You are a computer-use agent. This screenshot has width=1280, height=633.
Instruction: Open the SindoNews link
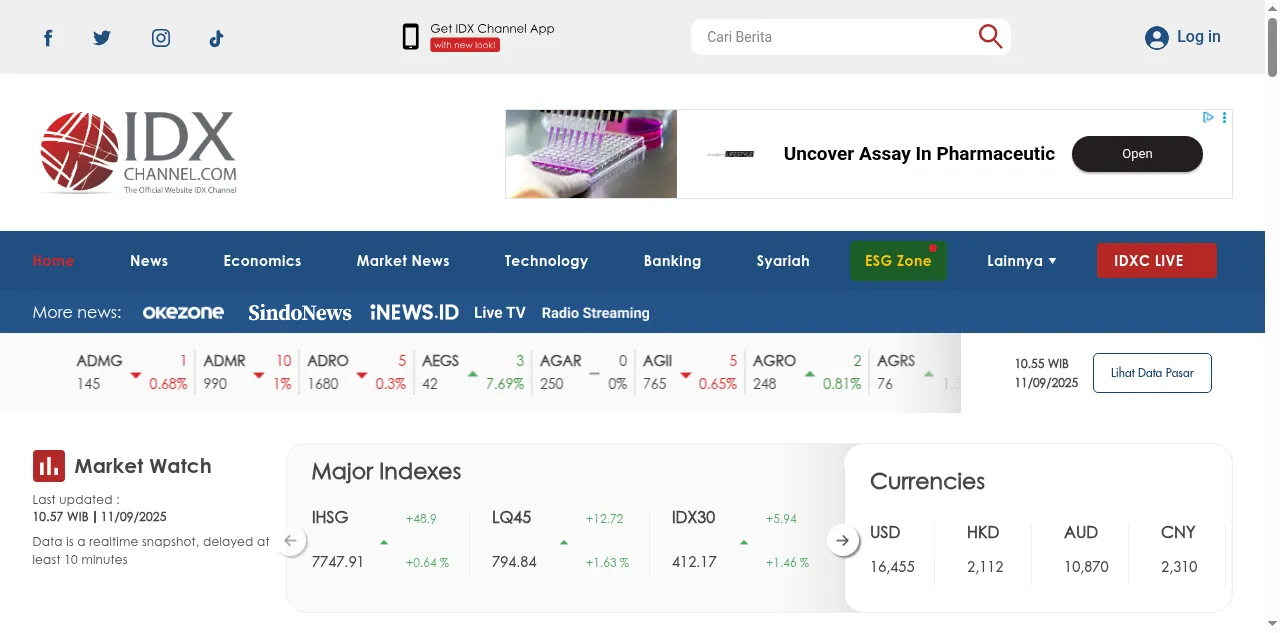[300, 313]
